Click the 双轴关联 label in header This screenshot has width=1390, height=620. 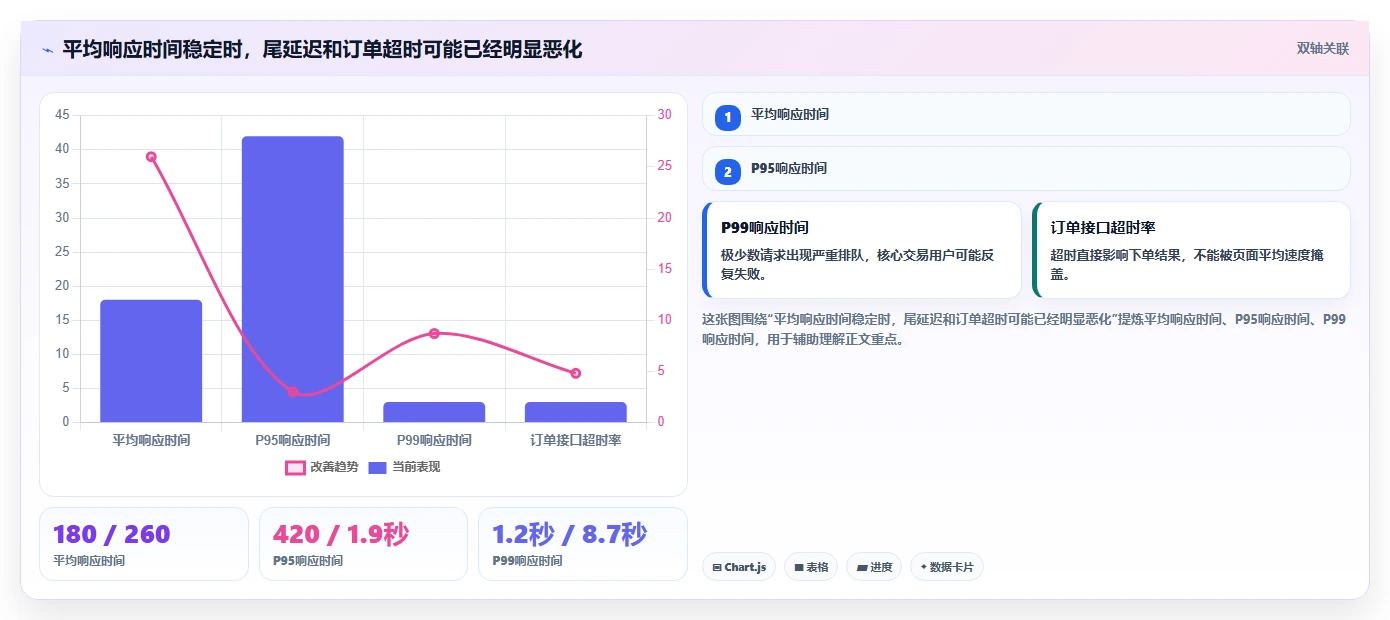point(1323,49)
